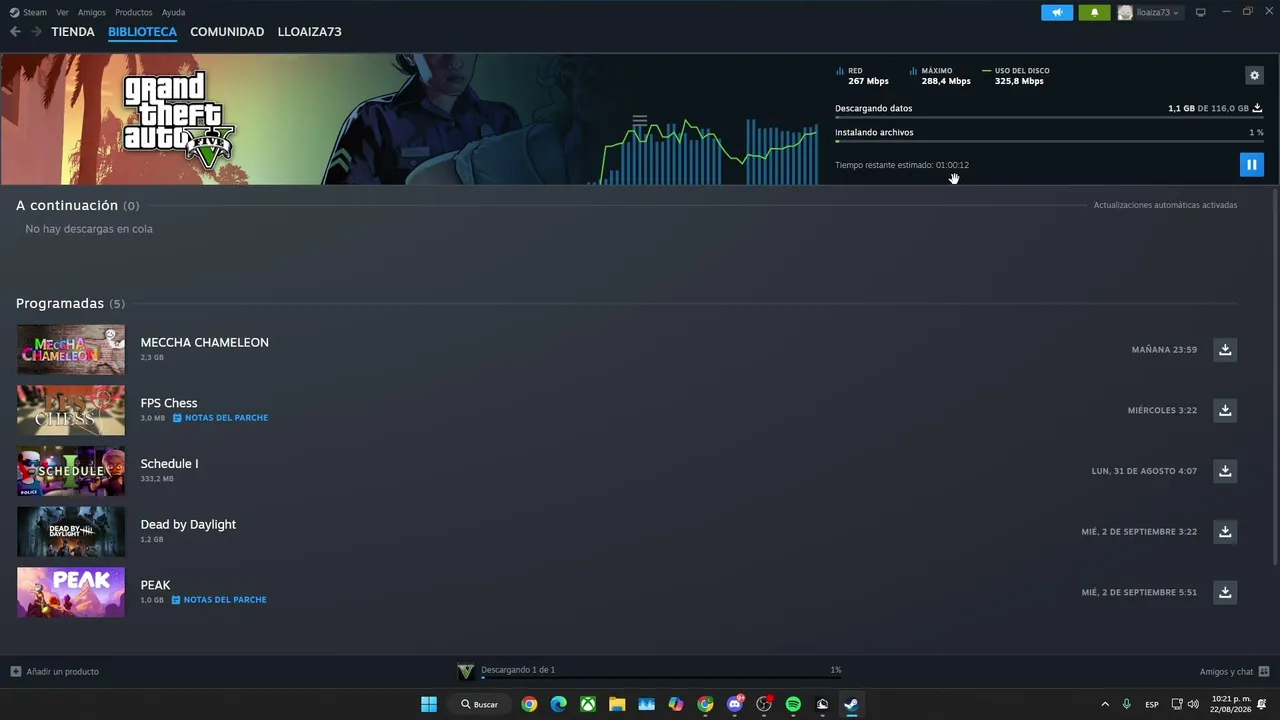
Task: Open Discord from the taskbar
Action: click(x=735, y=704)
